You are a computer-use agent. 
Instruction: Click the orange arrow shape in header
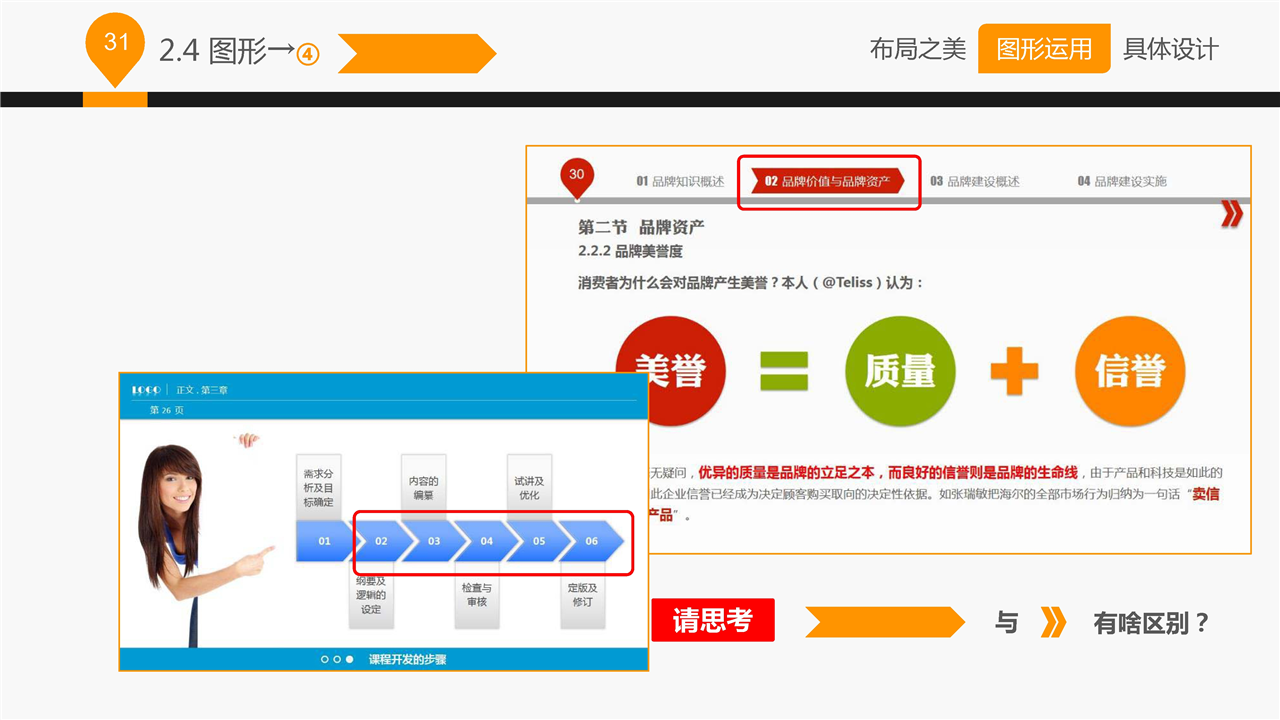pos(416,53)
